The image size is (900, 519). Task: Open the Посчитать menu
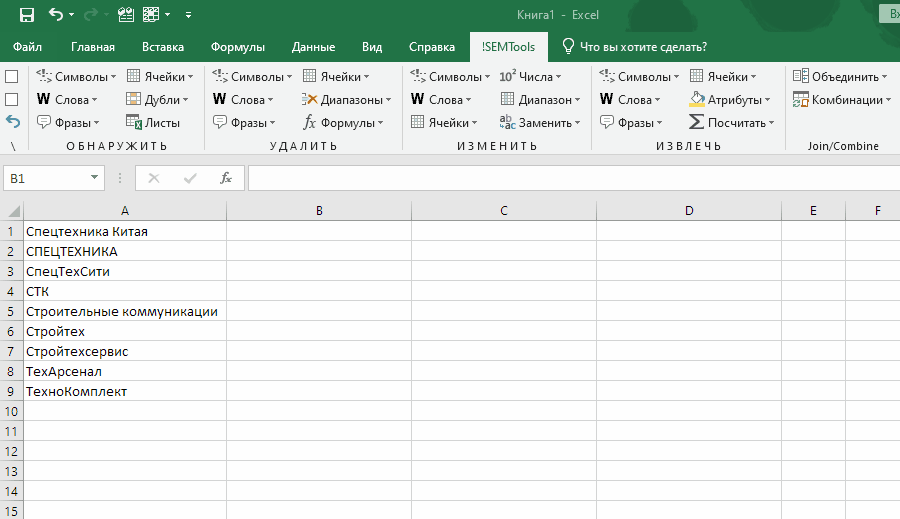[x=732, y=122]
